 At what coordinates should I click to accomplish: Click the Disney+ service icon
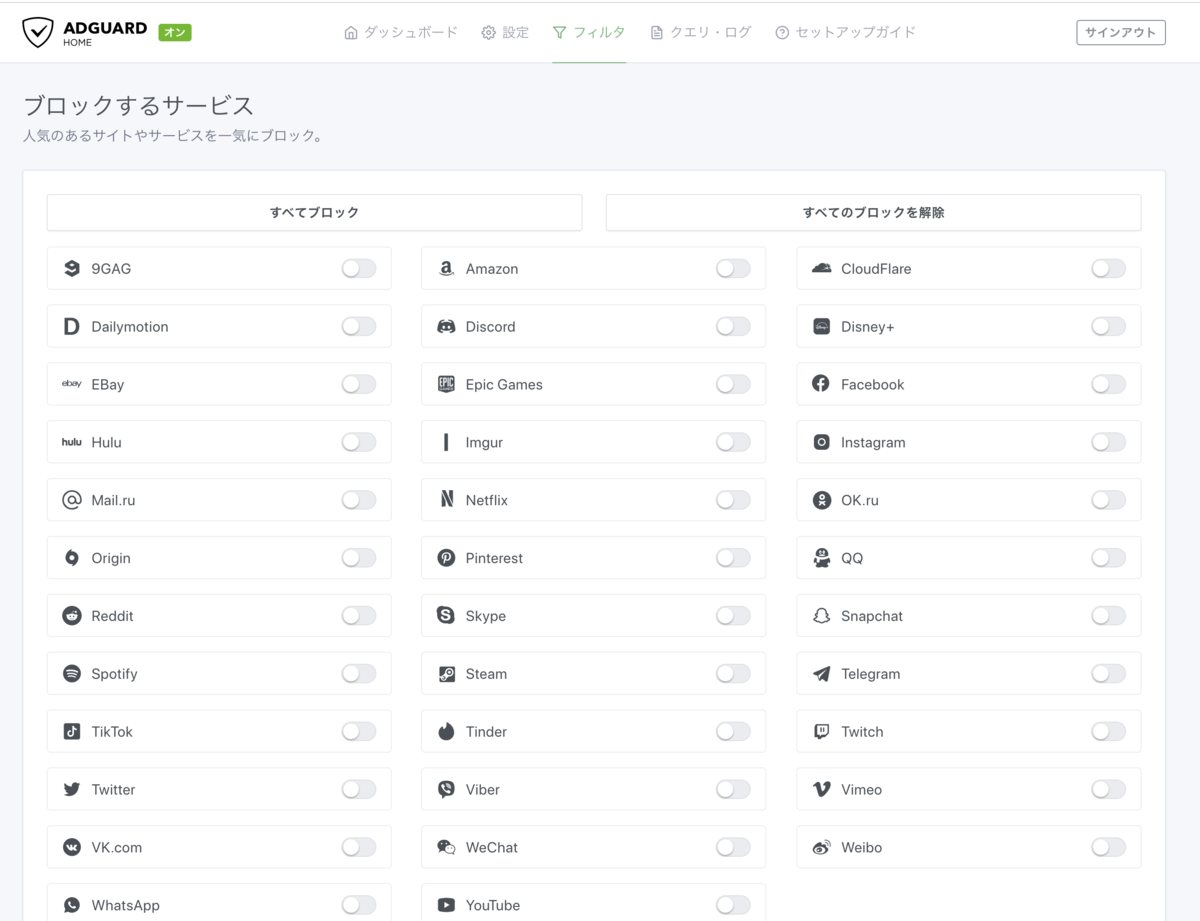coord(821,326)
